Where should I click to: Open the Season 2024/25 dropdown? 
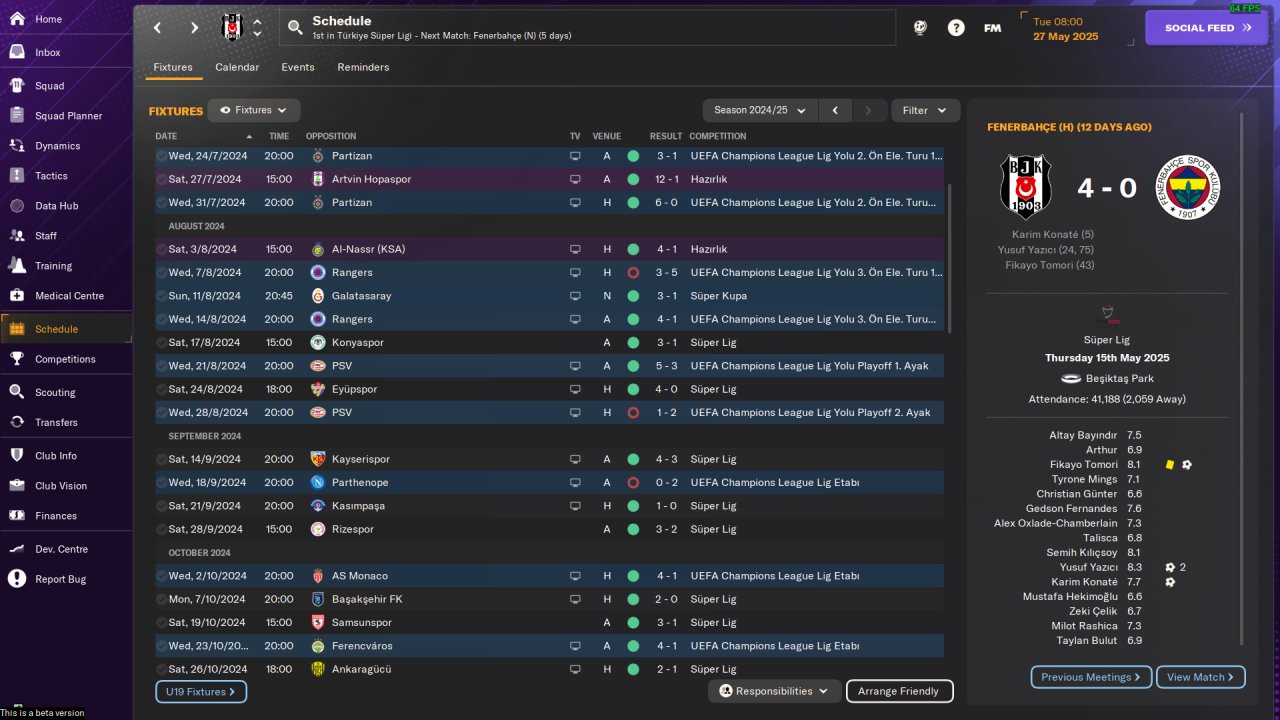coord(760,110)
